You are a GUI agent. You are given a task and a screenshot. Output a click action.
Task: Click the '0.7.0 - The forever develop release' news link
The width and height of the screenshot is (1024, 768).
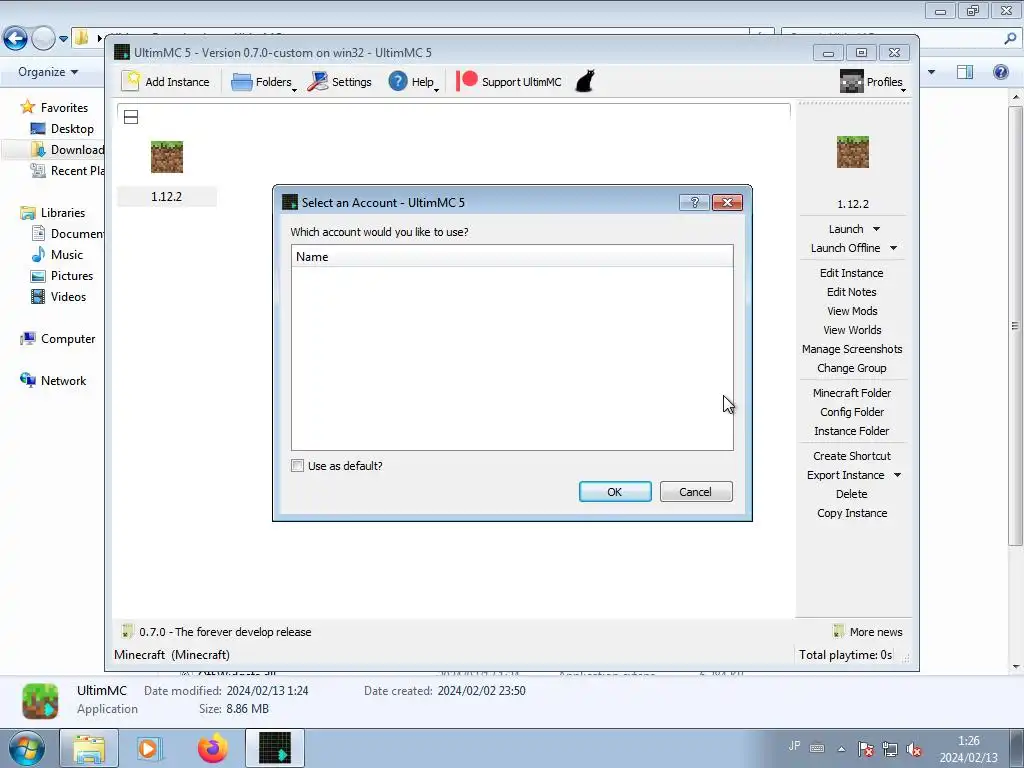click(x=225, y=632)
